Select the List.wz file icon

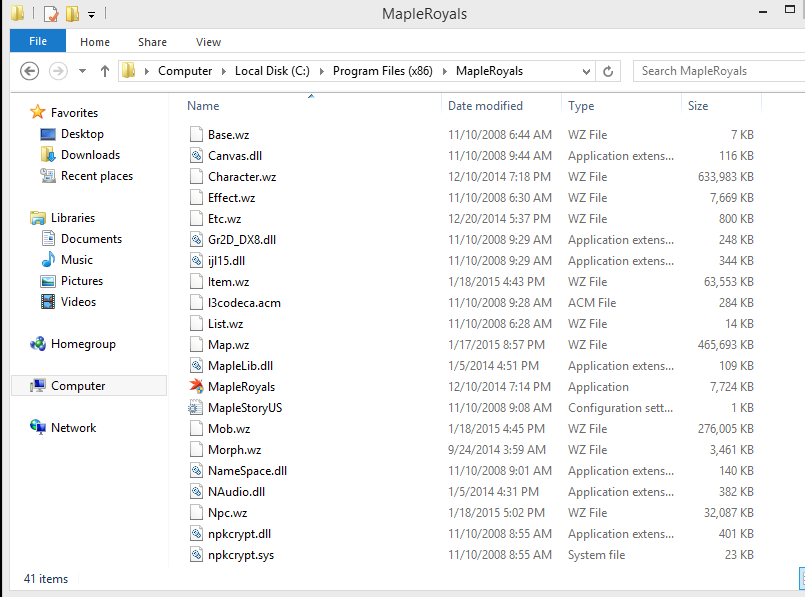(x=196, y=324)
